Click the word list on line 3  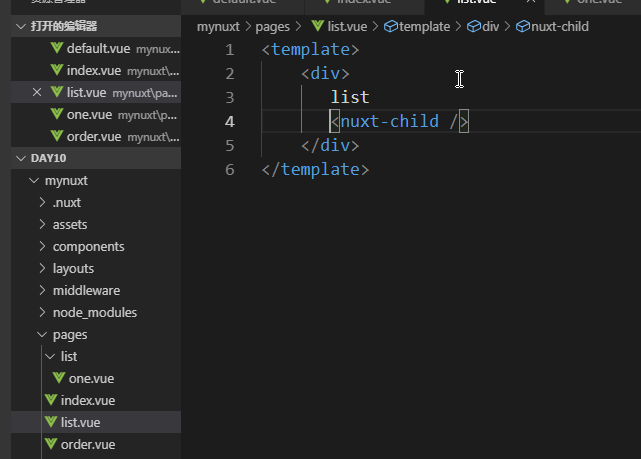pos(350,97)
